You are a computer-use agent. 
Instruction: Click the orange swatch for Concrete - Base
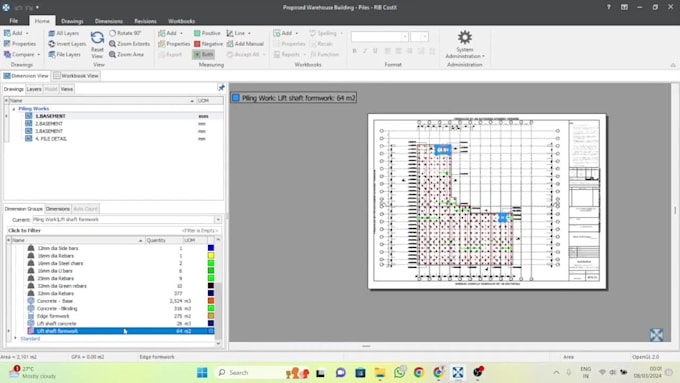point(211,301)
